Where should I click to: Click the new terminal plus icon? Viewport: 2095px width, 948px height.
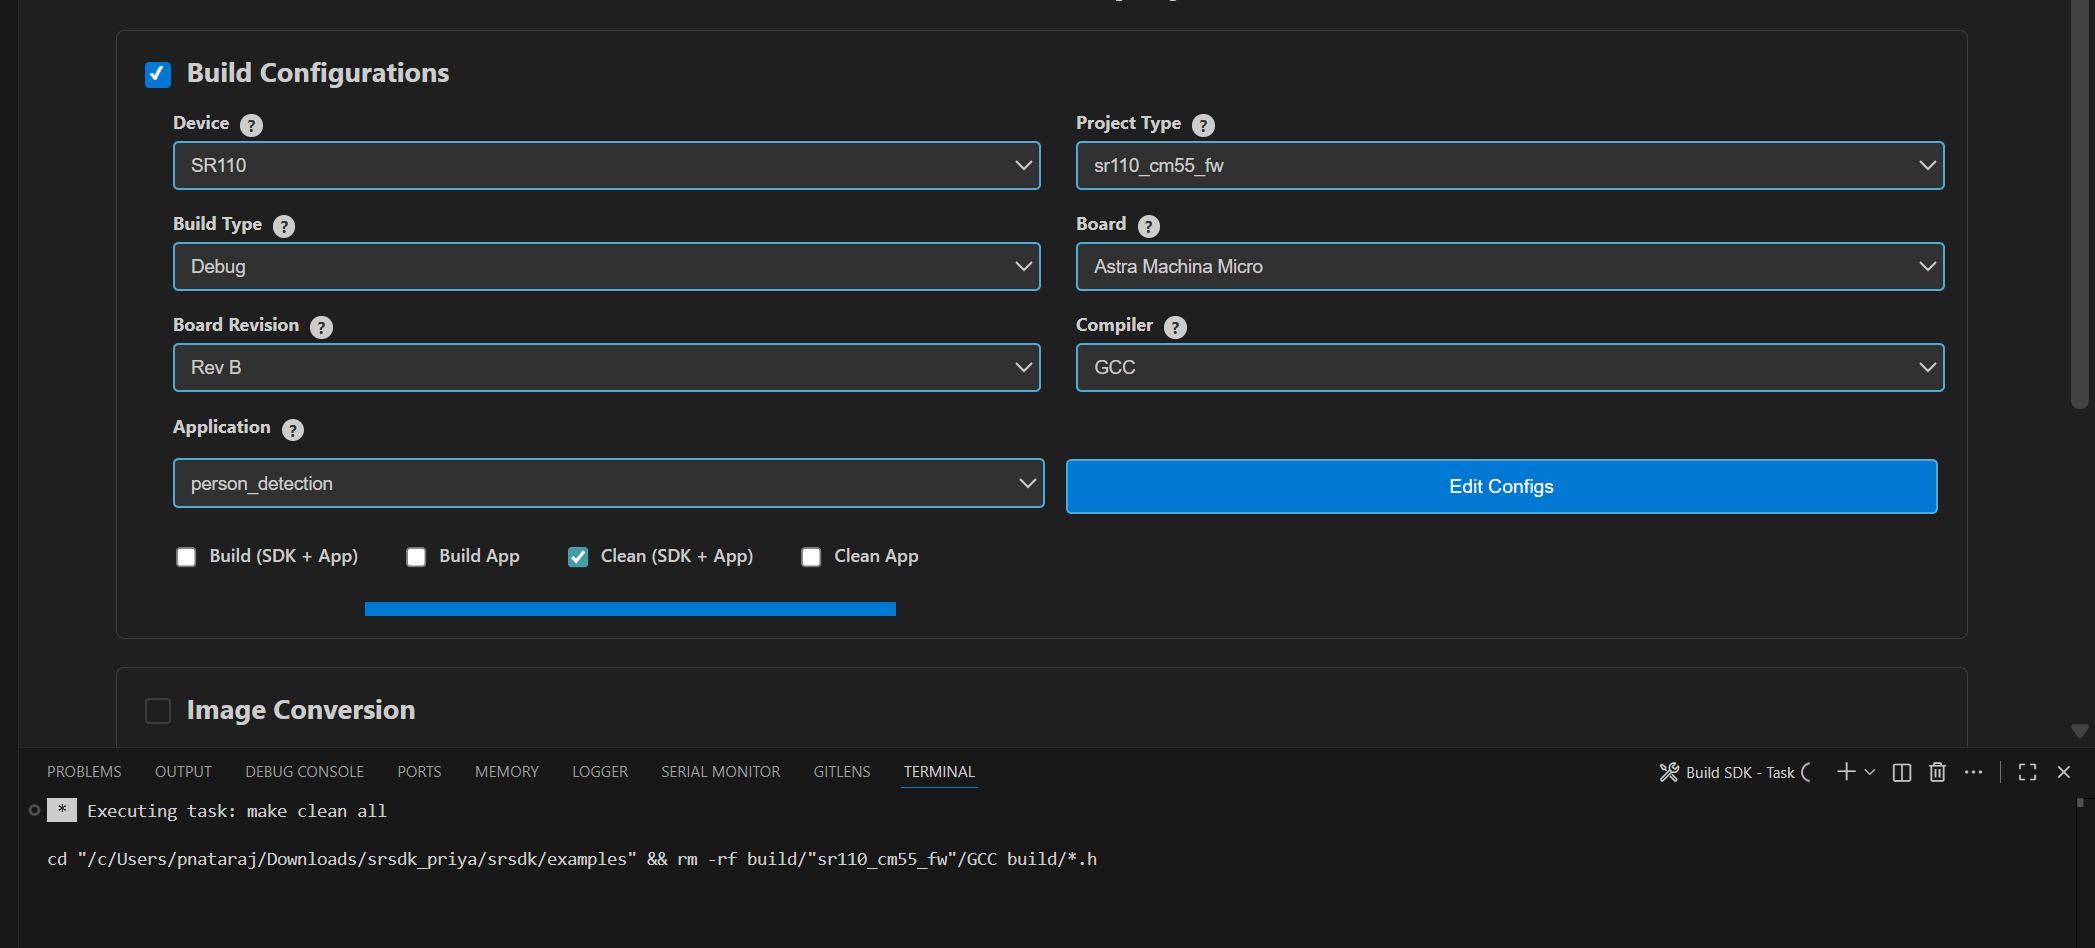click(1846, 772)
